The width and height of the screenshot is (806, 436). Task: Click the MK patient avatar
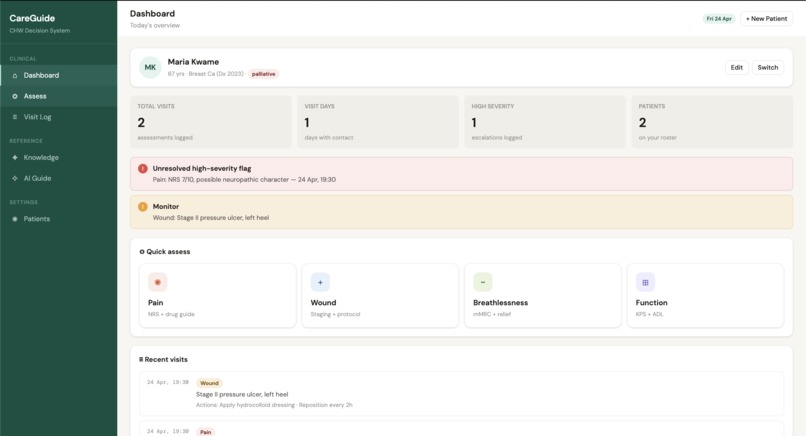tap(150, 67)
